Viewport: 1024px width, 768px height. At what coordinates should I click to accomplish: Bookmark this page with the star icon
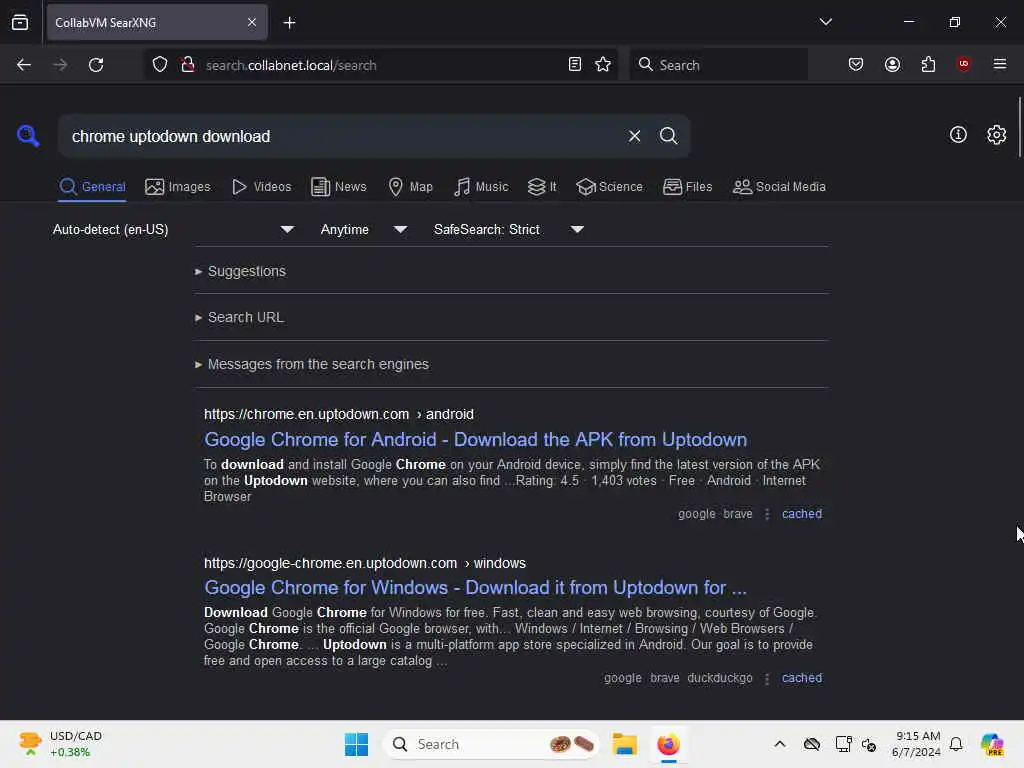(x=603, y=65)
